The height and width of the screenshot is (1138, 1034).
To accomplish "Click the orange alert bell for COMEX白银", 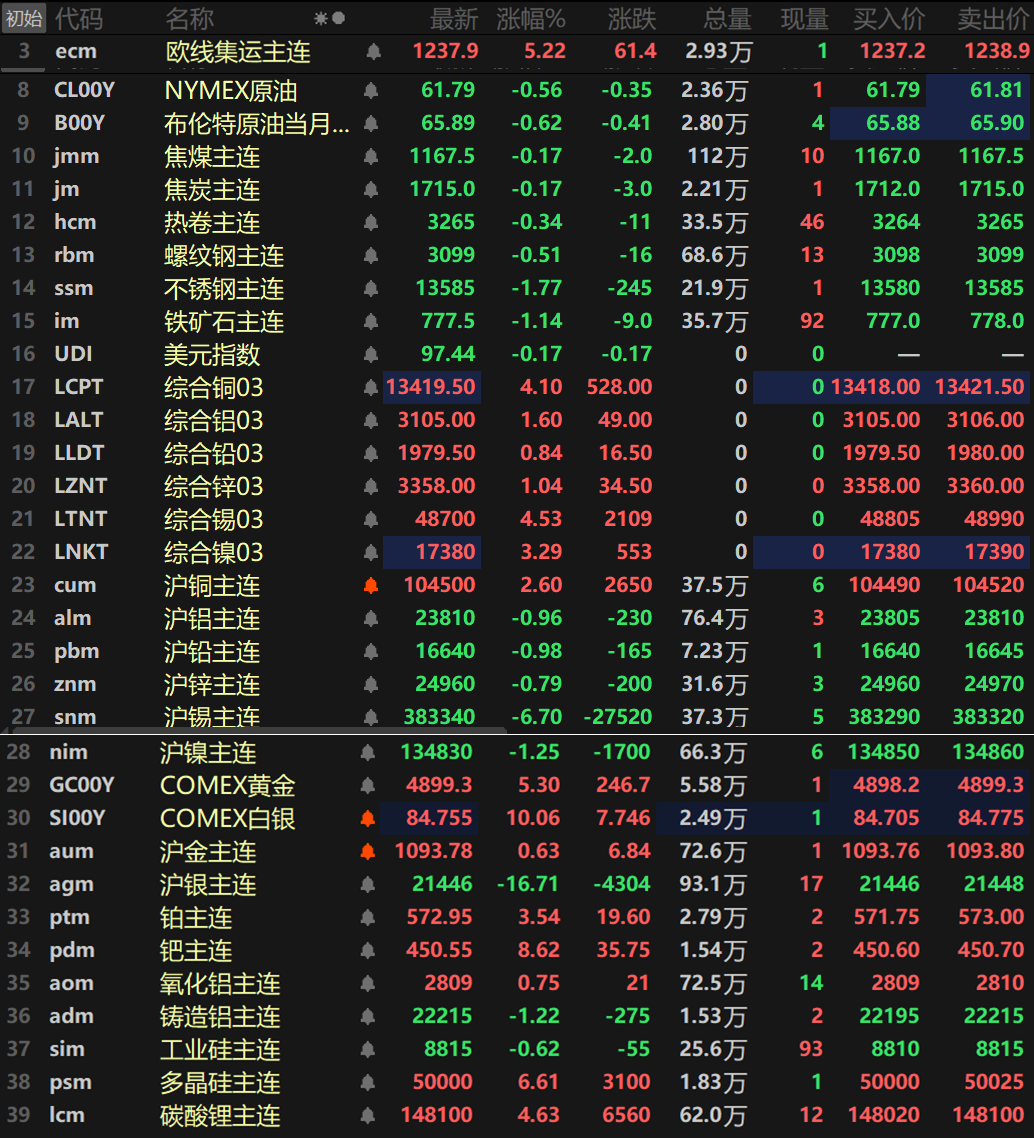I will [368, 819].
